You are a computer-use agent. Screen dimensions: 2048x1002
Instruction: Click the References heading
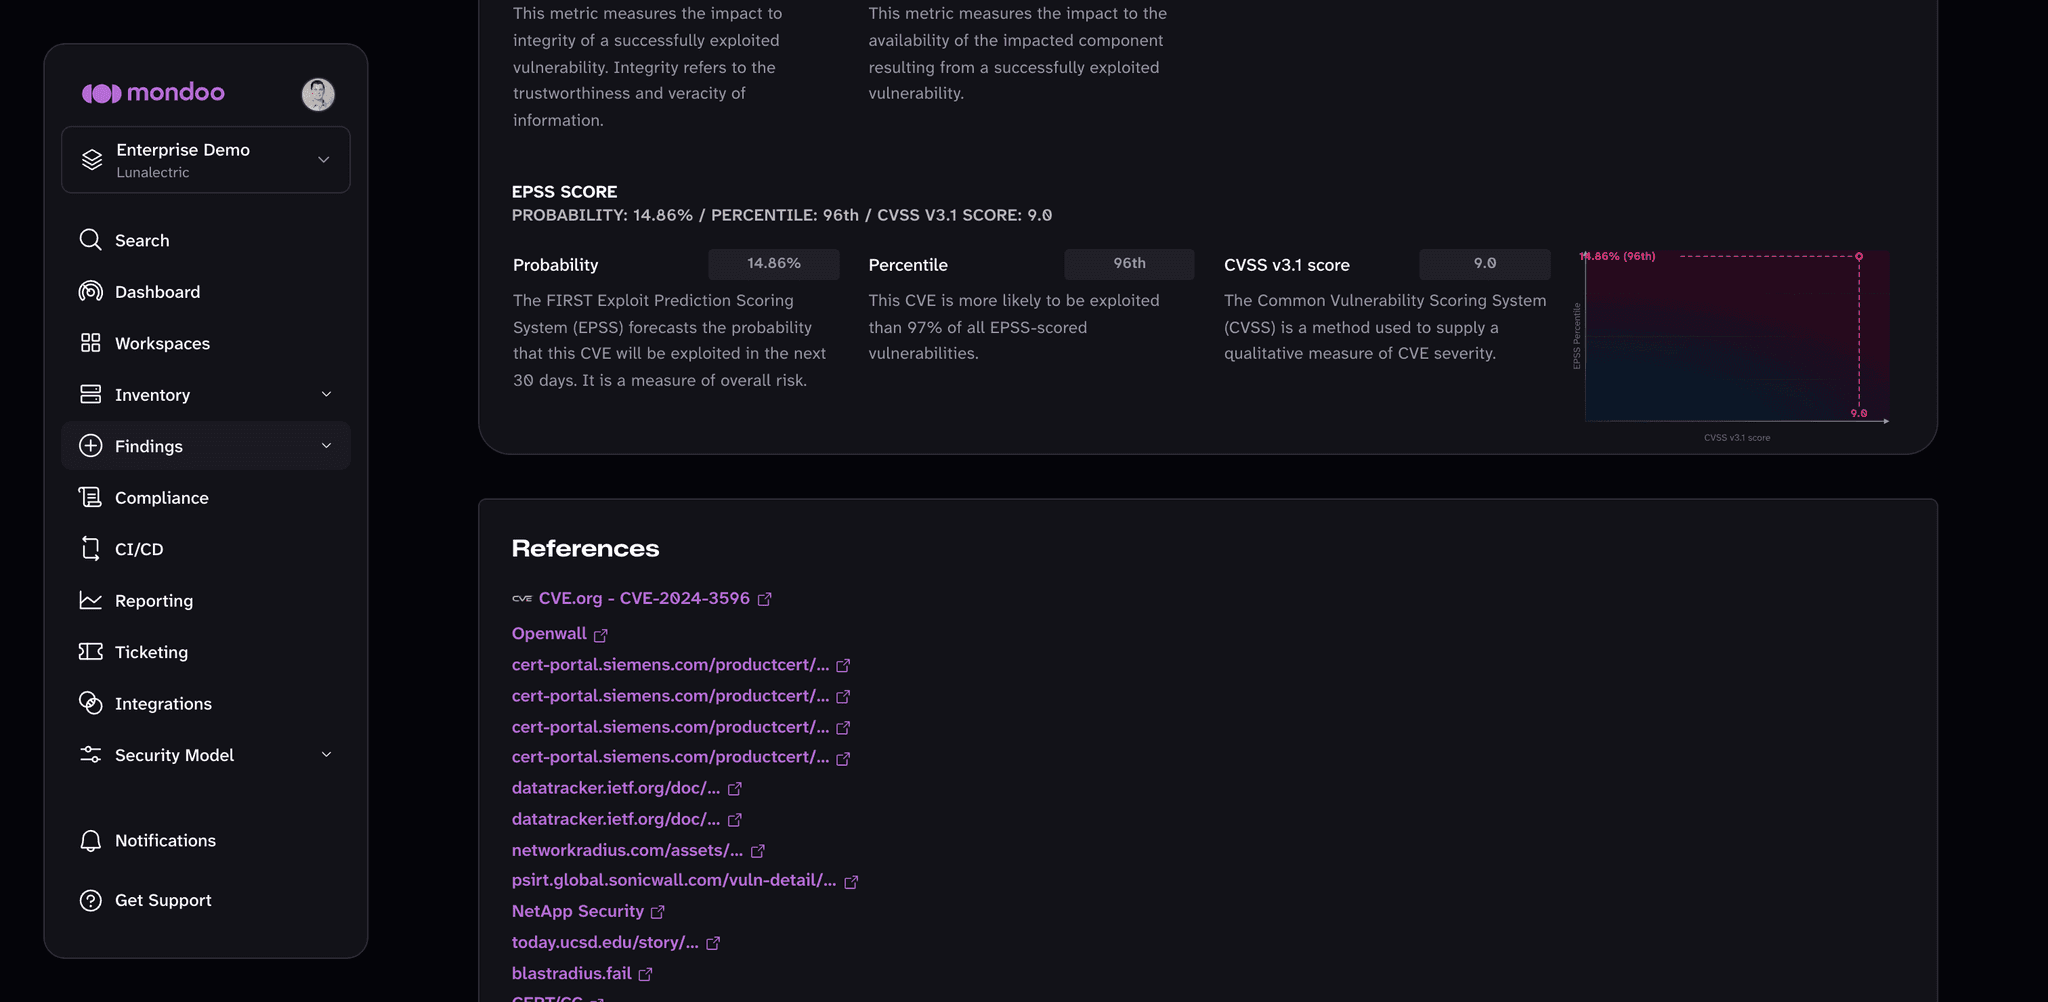point(585,548)
